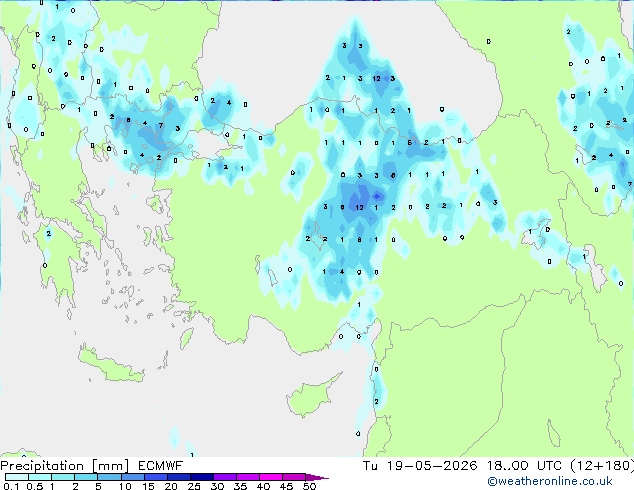Click the '0.5' legend scale label
This screenshot has width=634, height=490.
click(x=34, y=486)
